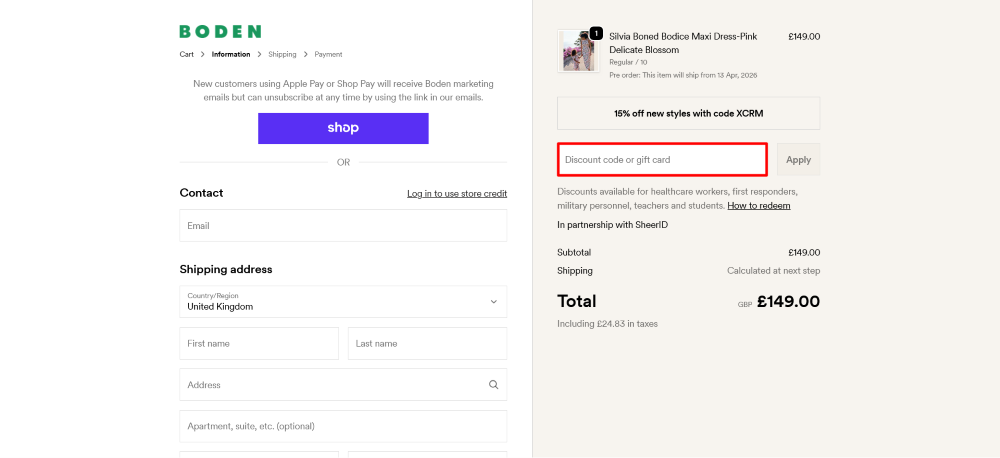Click the Total label
This screenshot has width=1000, height=458.
point(577,301)
